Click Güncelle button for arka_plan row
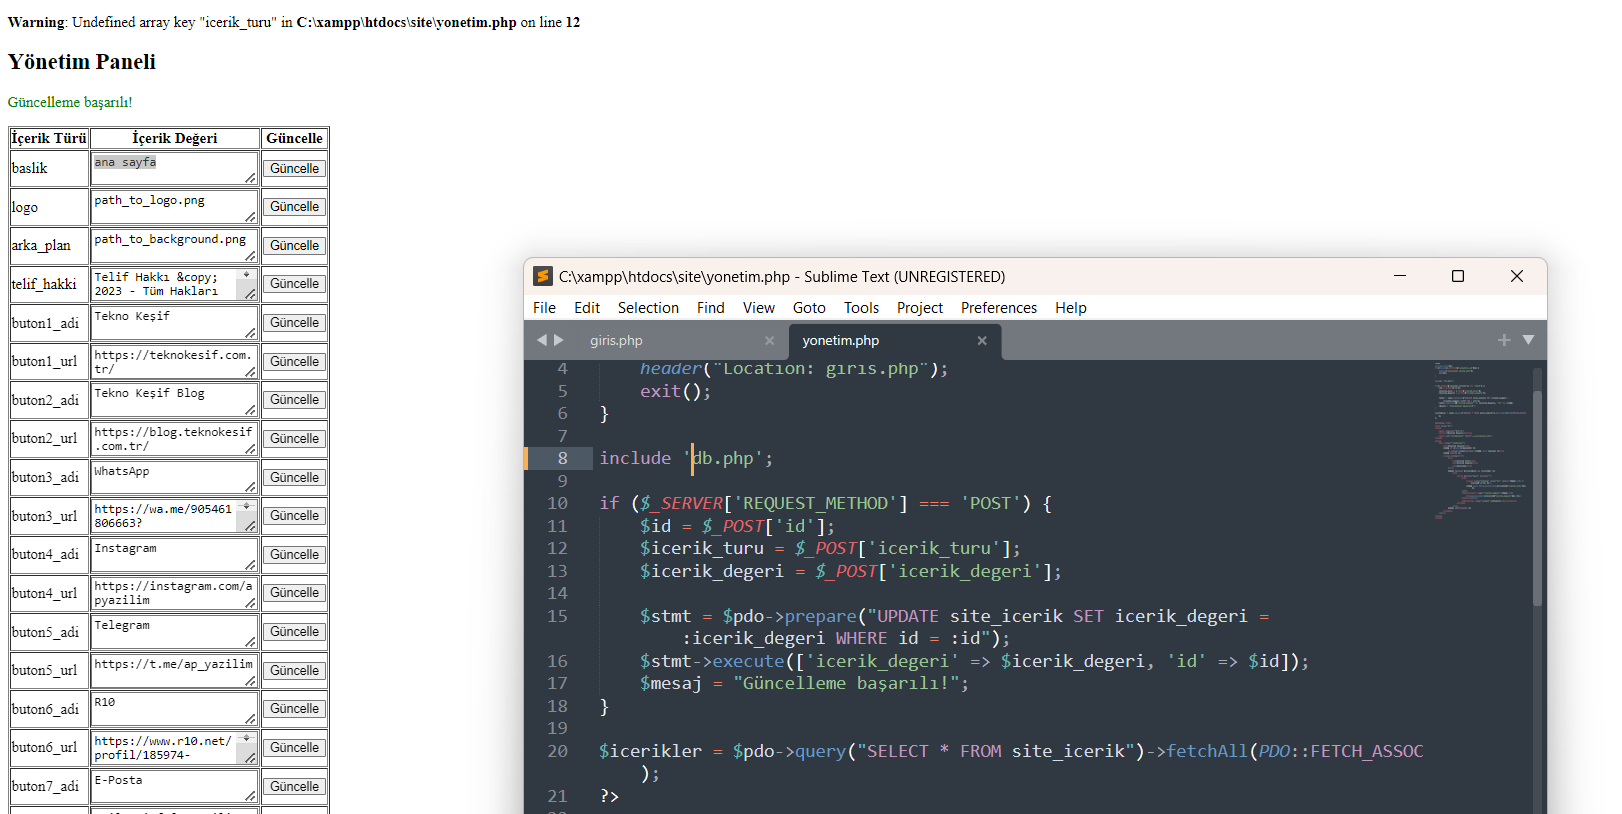The image size is (1622, 814). (x=294, y=246)
